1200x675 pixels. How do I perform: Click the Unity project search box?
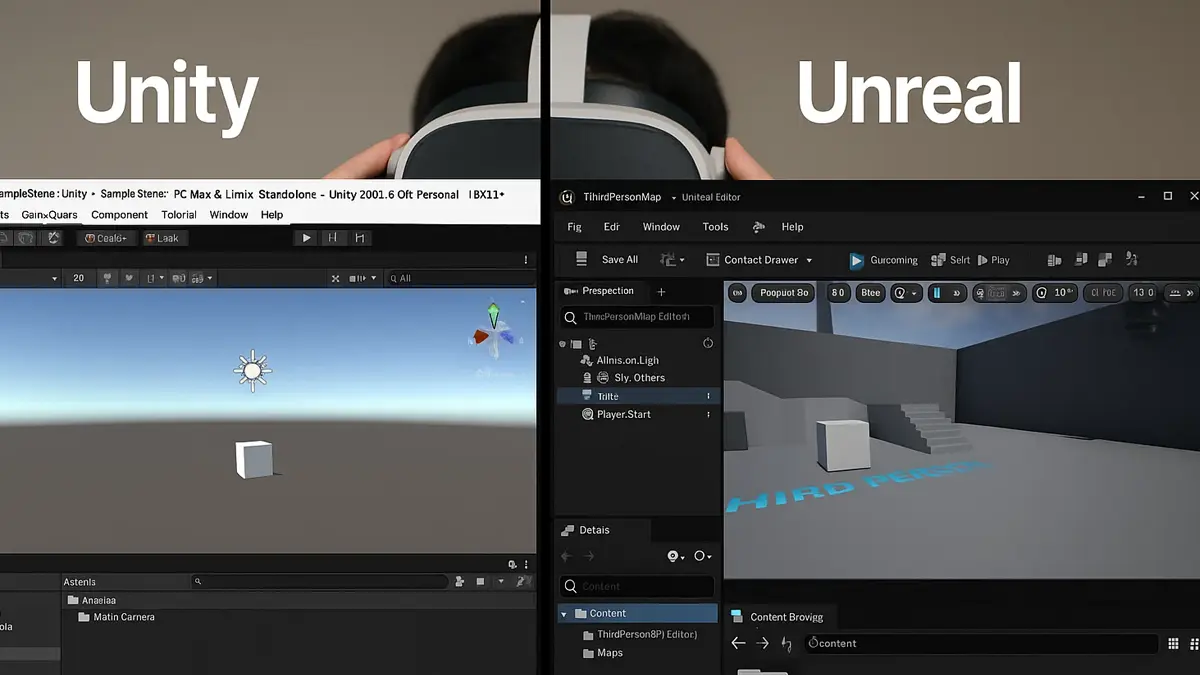pyautogui.click(x=320, y=581)
